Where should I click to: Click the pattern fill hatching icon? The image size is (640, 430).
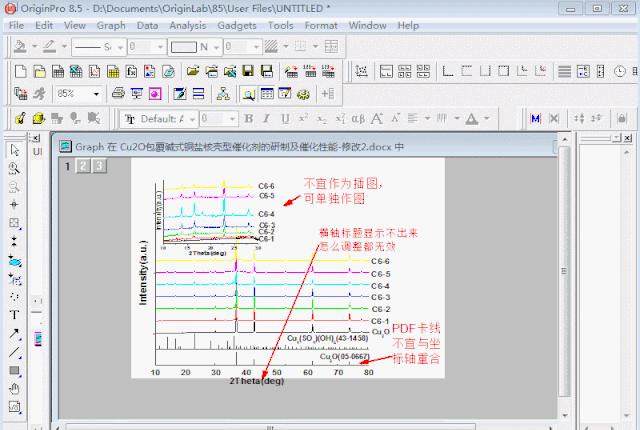coord(271,47)
